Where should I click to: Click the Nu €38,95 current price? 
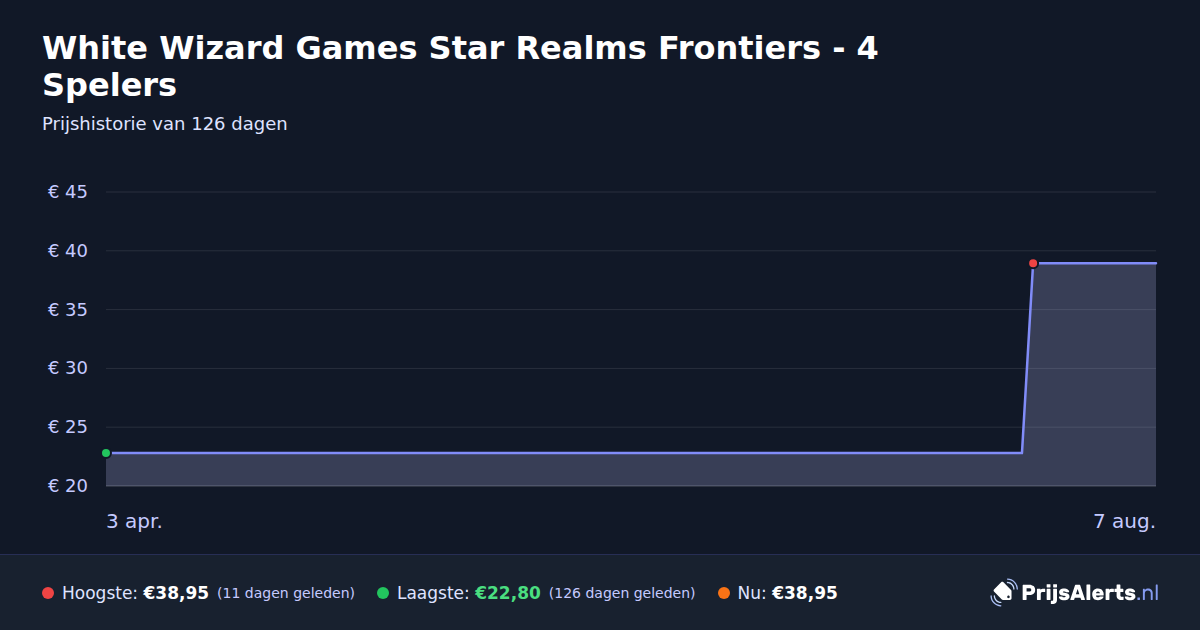[804, 593]
